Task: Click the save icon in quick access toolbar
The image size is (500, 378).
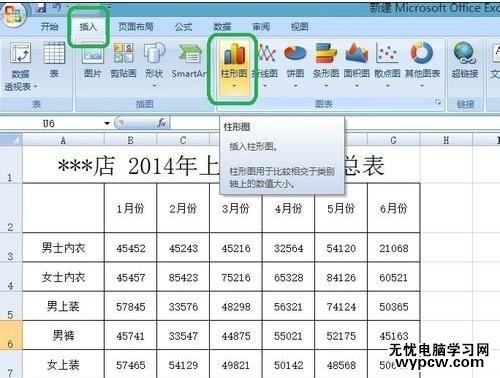Action: pos(41,7)
